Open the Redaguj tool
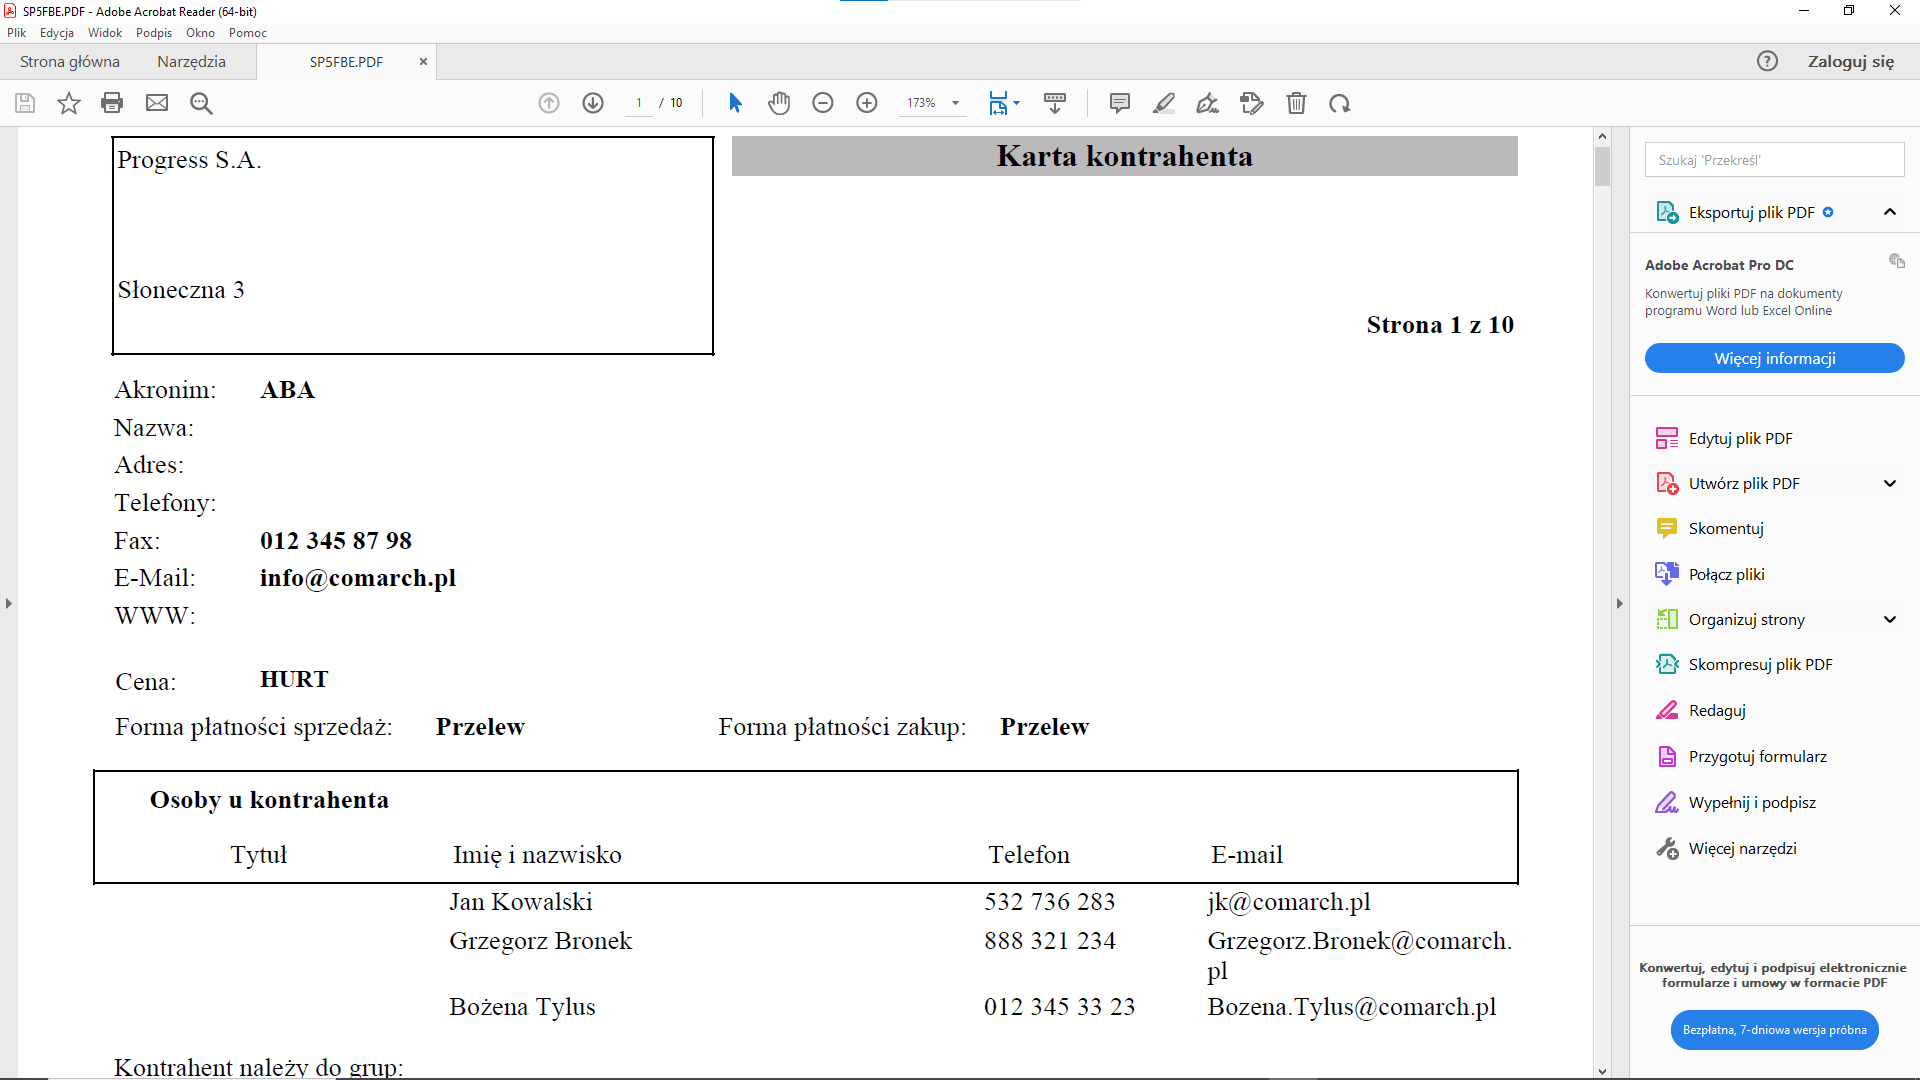The image size is (1920, 1080). [1717, 710]
